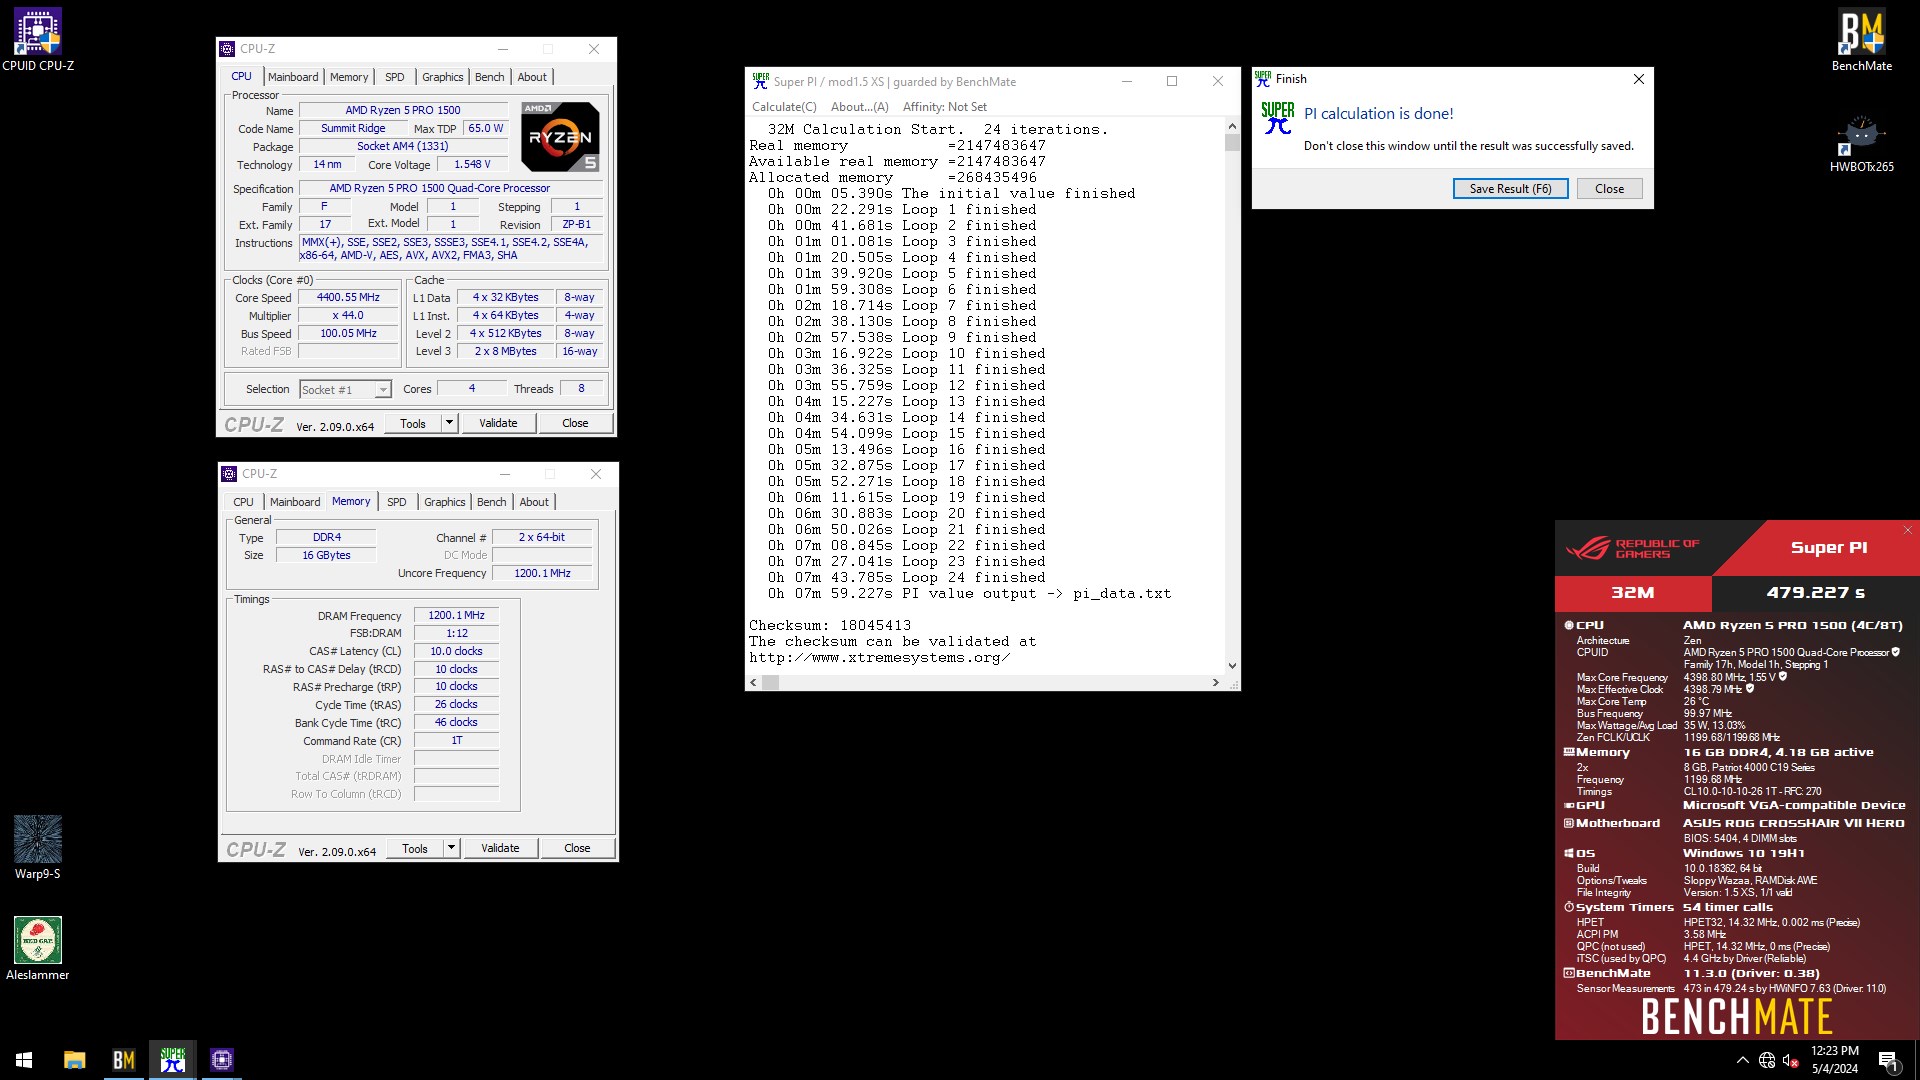This screenshot has height=1080, width=1920.
Task: Click Close button in upper CPU-Z window
Action: point(575,423)
